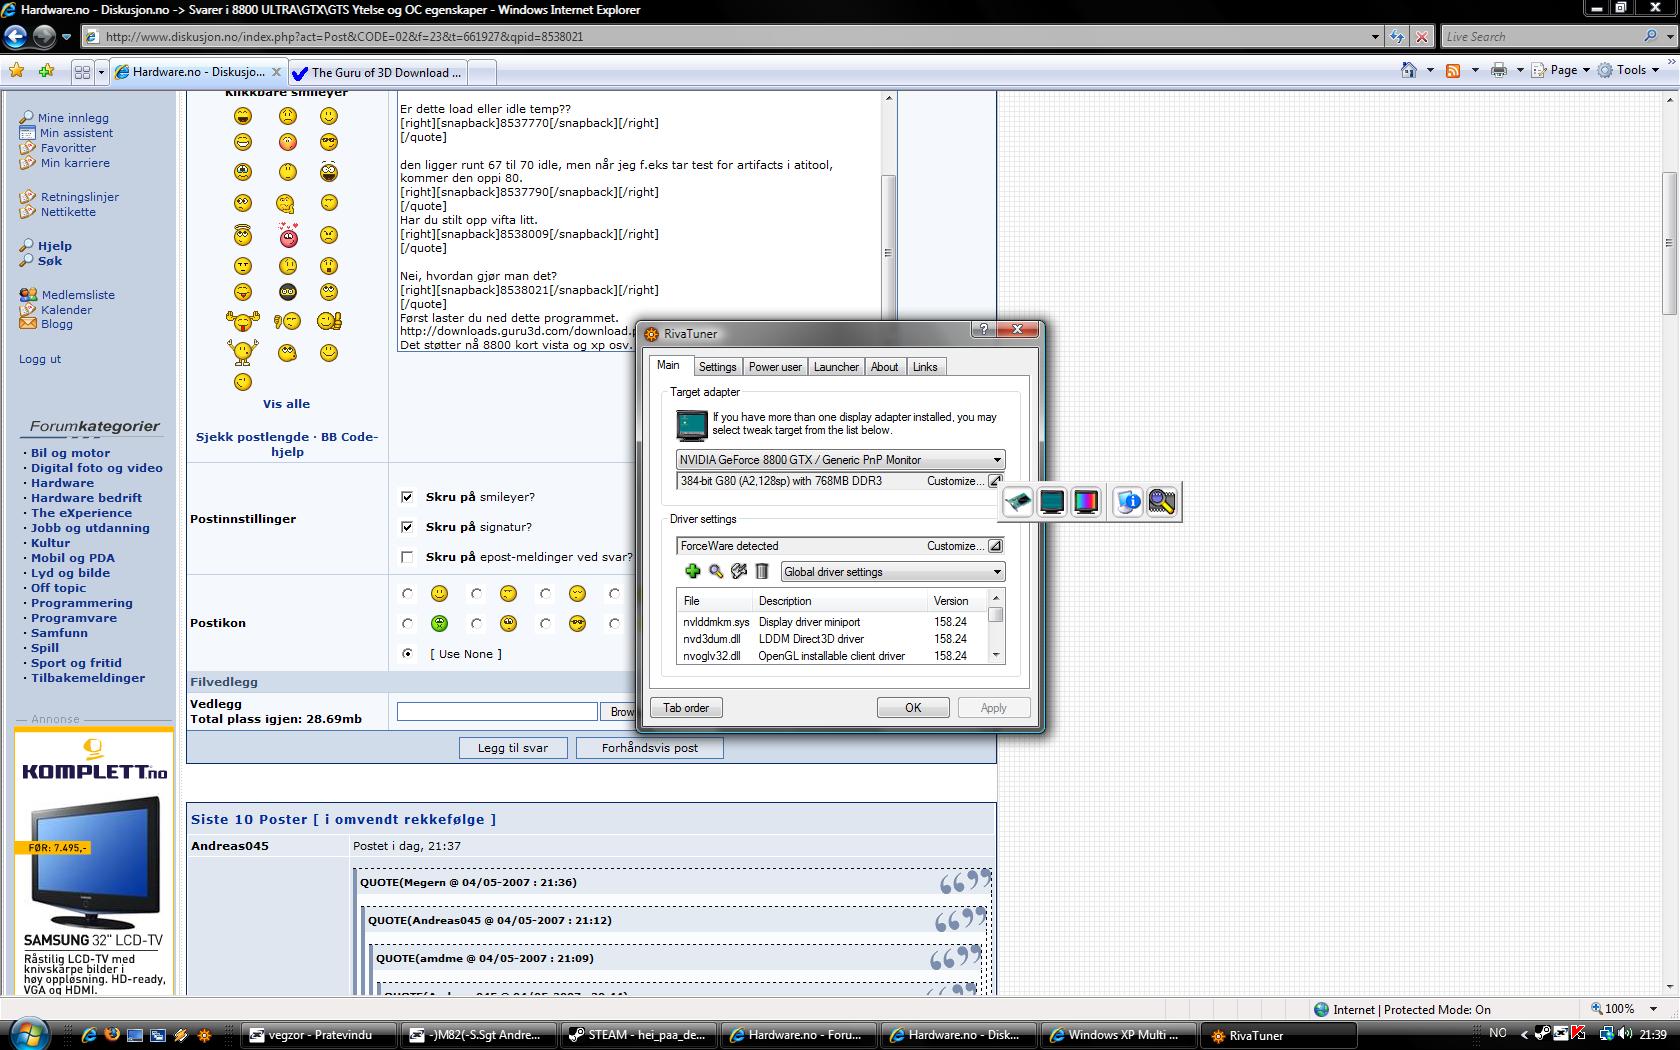Open the graphics subsystem info icon in flyout
The height and width of the screenshot is (1050, 1680).
tap(1128, 502)
